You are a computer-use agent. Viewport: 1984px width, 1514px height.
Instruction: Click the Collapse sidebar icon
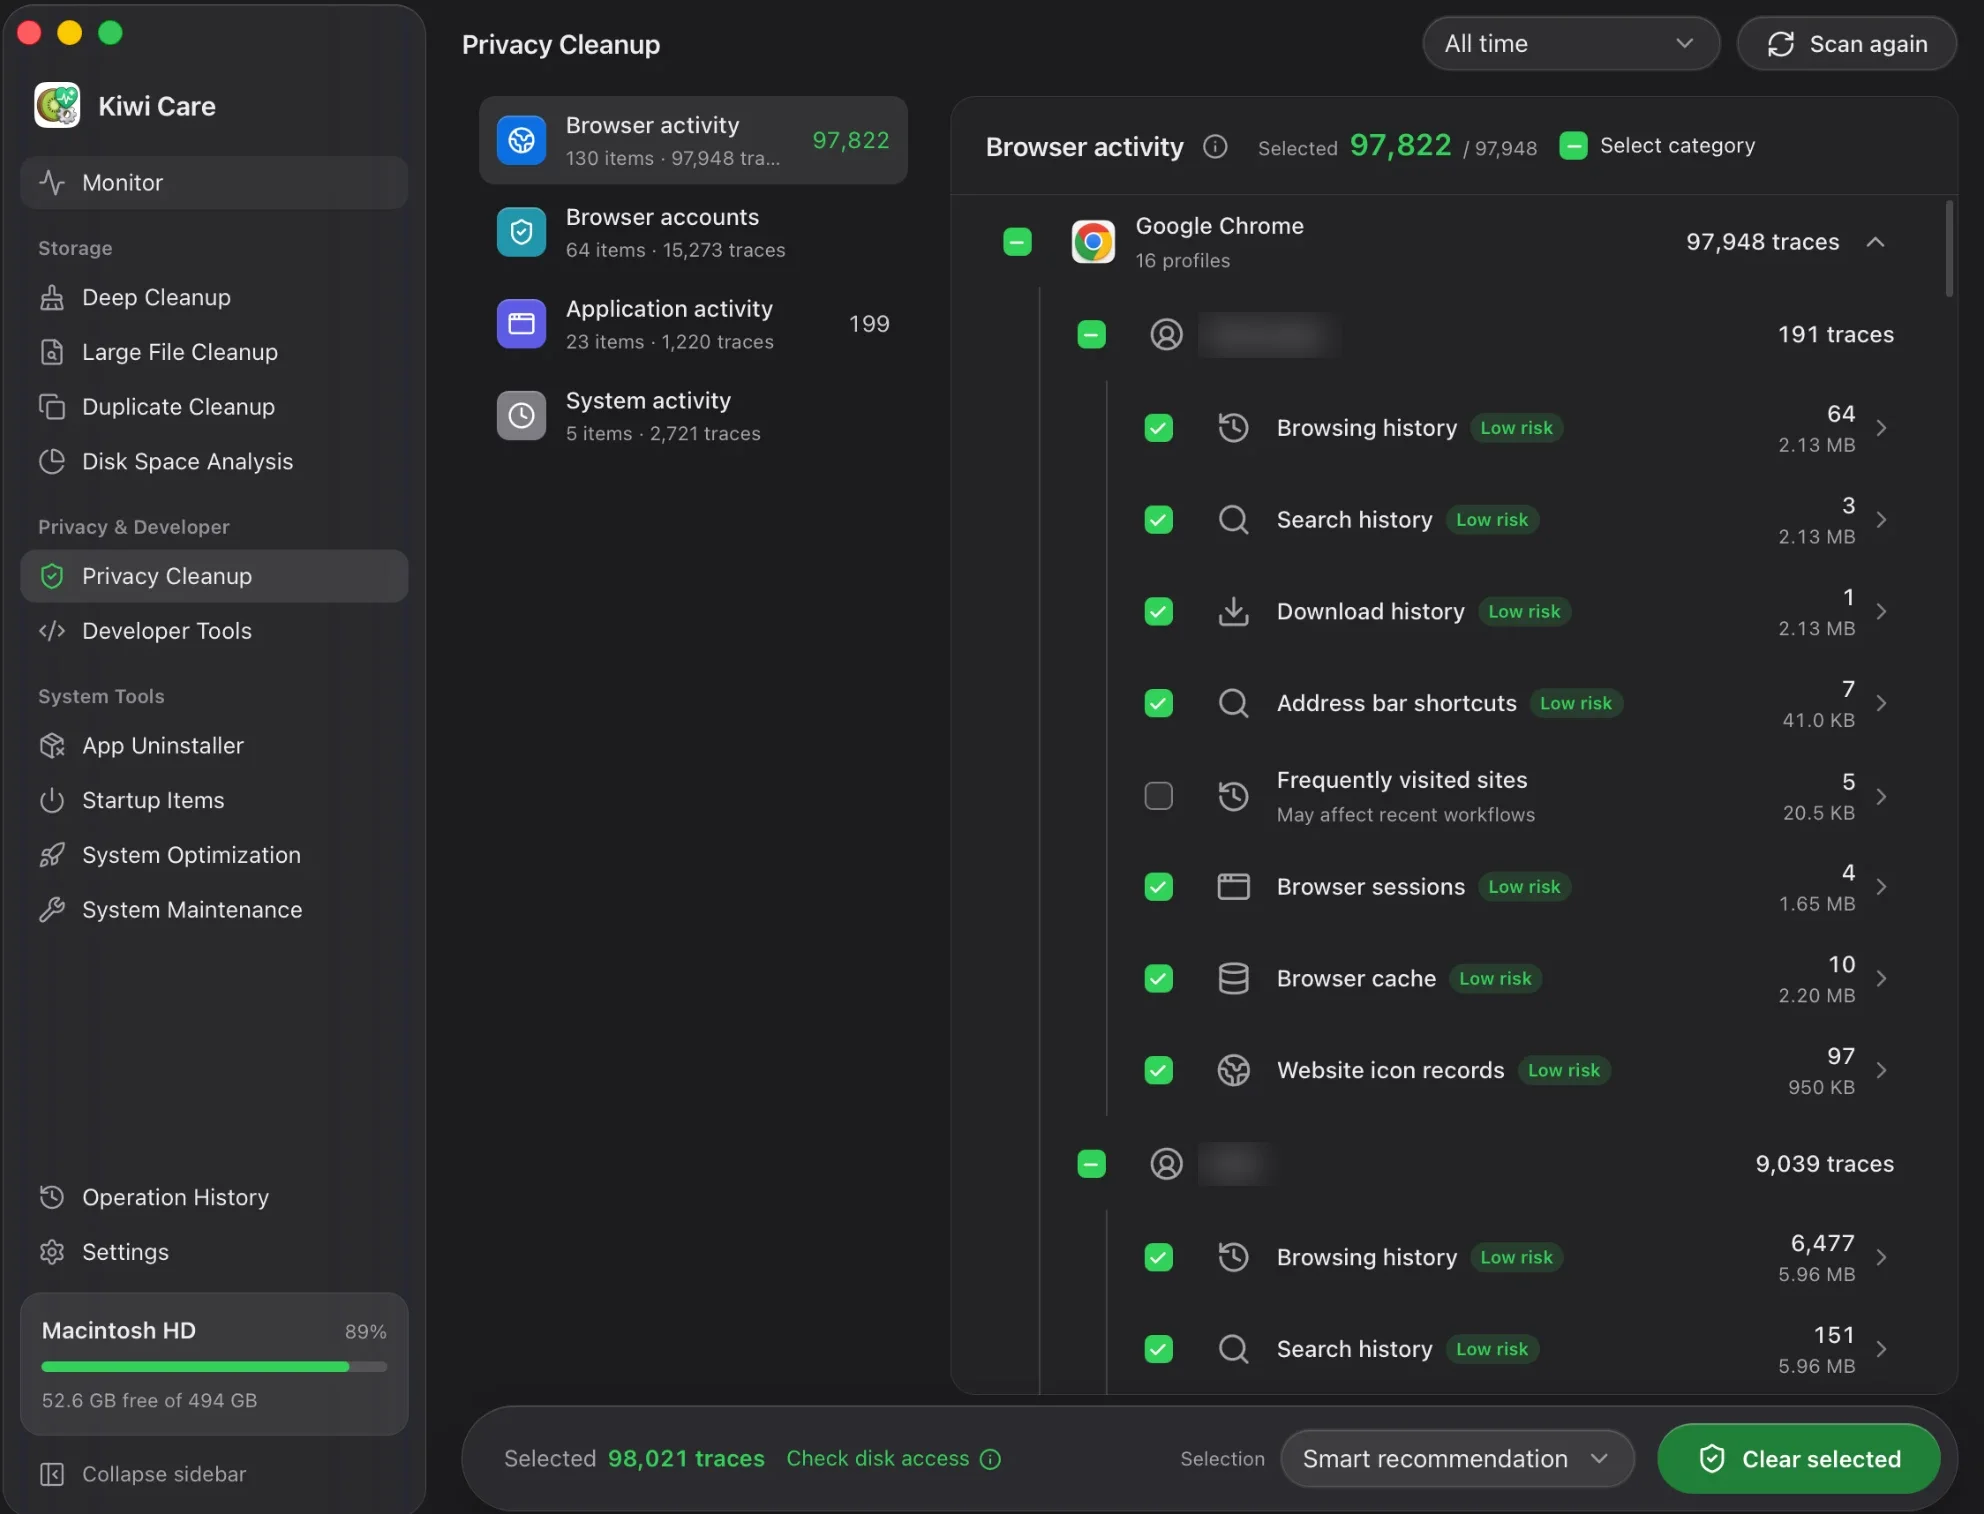[x=52, y=1474]
